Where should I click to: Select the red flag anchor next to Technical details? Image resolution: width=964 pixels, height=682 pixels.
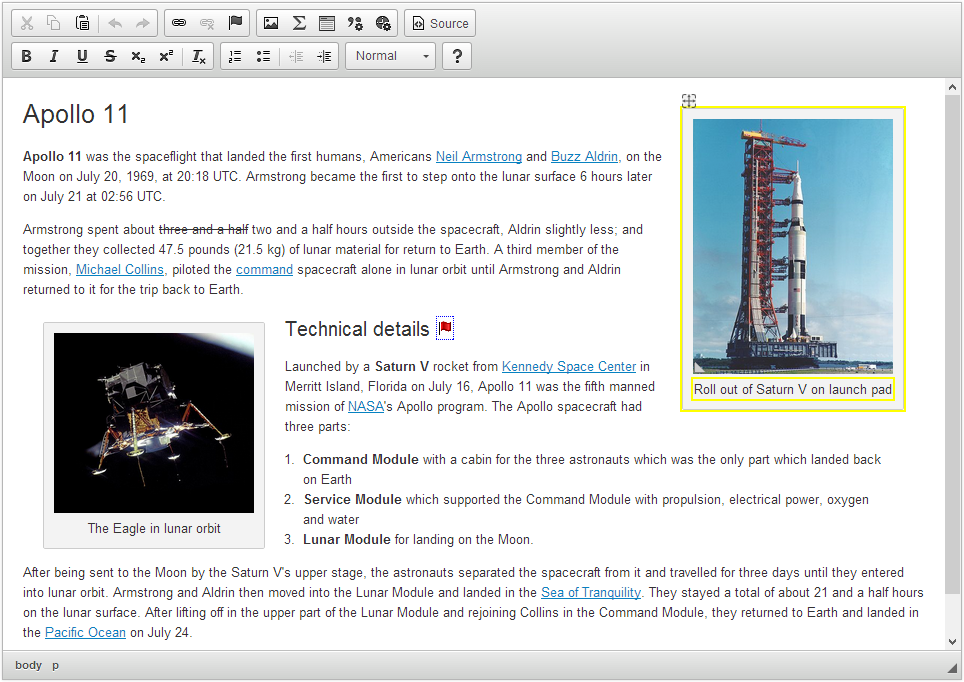(445, 328)
